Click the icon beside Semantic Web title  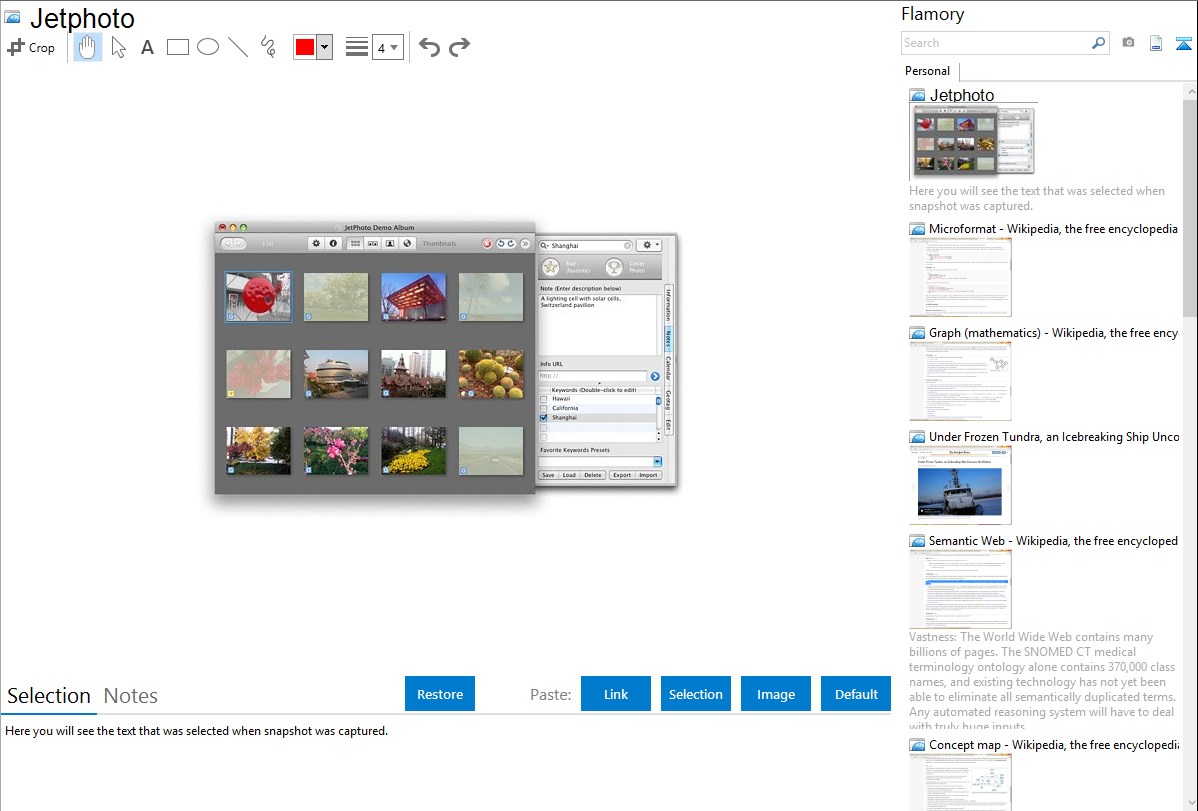[918, 541]
